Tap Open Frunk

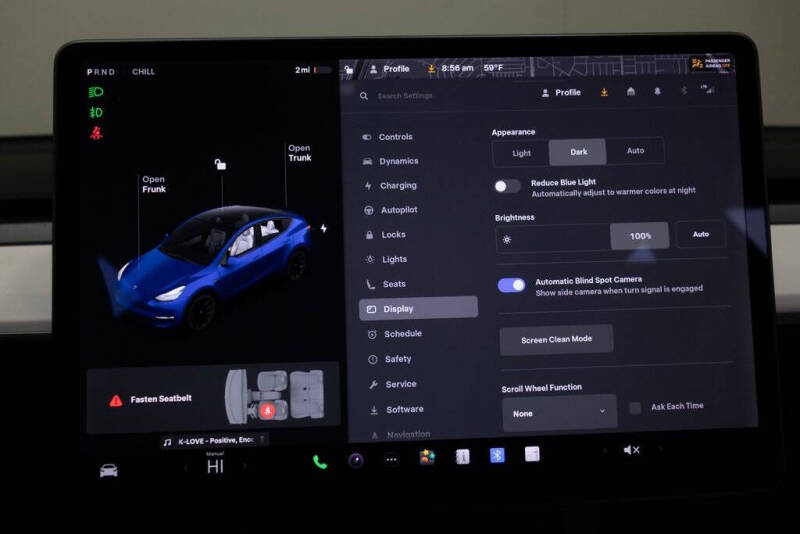click(154, 184)
